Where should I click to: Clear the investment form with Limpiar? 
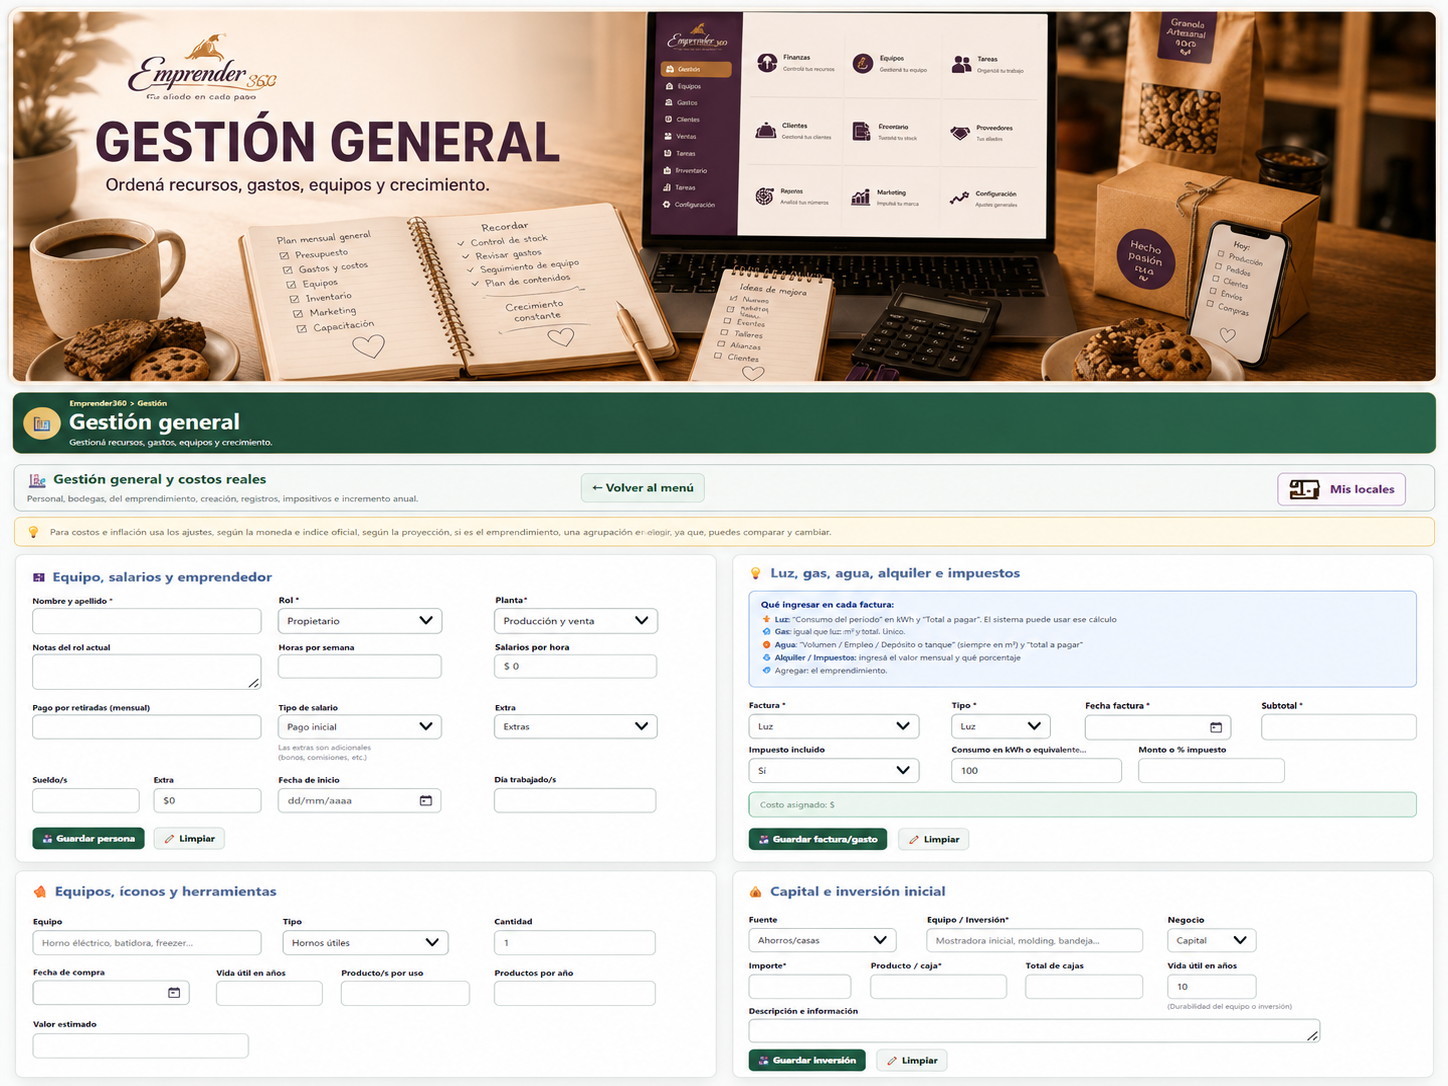[911, 1060]
